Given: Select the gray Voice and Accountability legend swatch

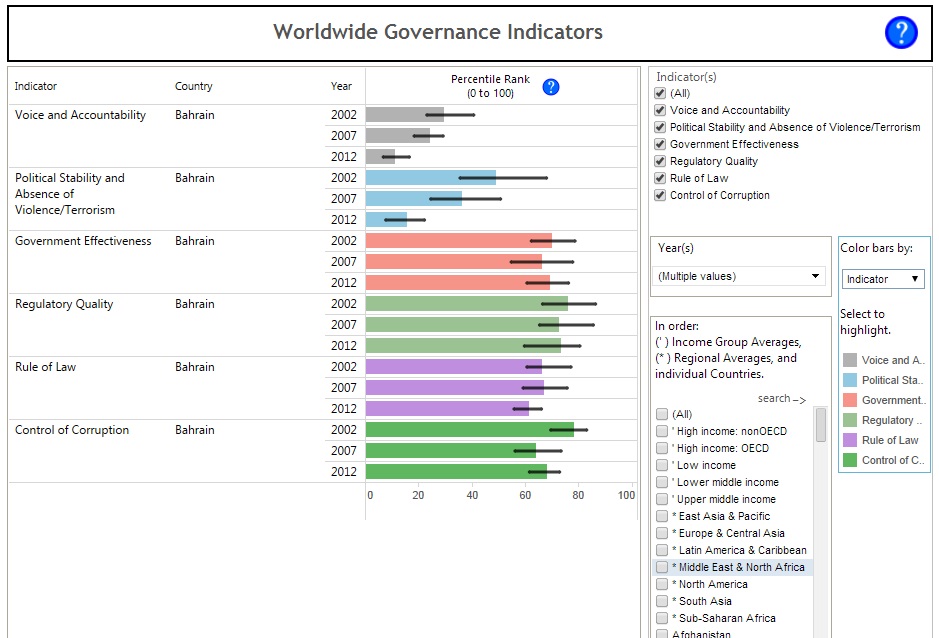Looking at the screenshot, I should click(x=850, y=360).
